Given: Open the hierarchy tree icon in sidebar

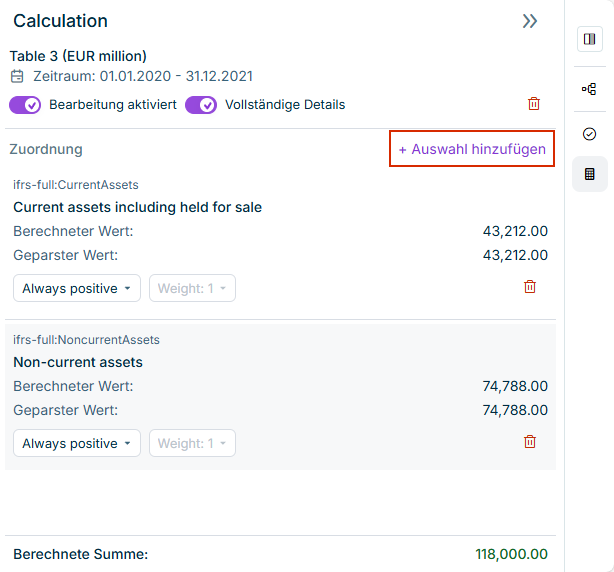Looking at the screenshot, I should 589,89.
